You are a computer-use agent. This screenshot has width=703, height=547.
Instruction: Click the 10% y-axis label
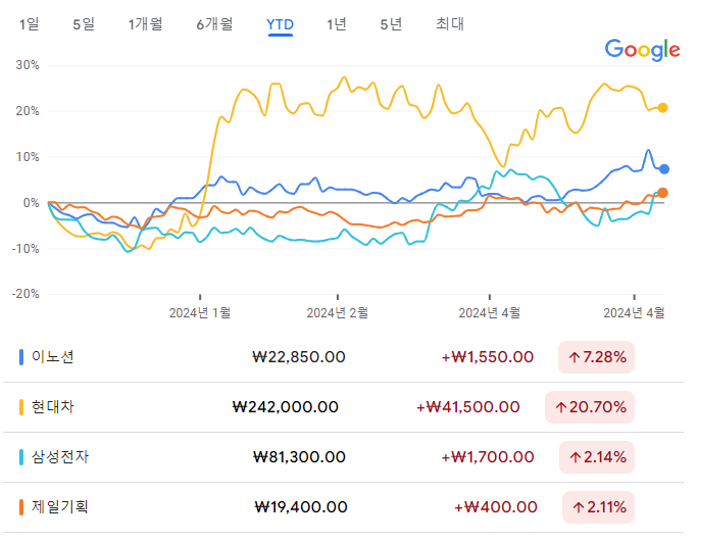point(27,157)
